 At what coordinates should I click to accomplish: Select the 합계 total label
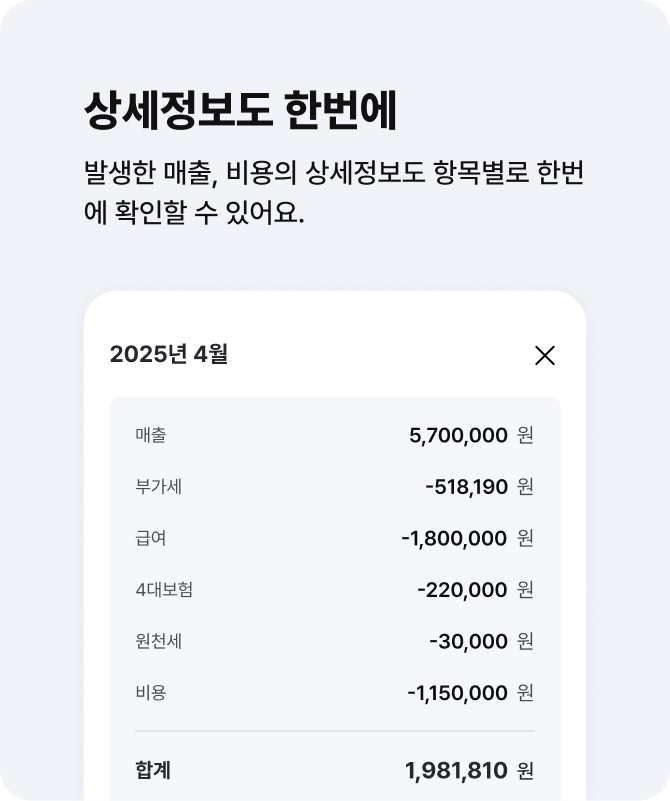[153, 770]
